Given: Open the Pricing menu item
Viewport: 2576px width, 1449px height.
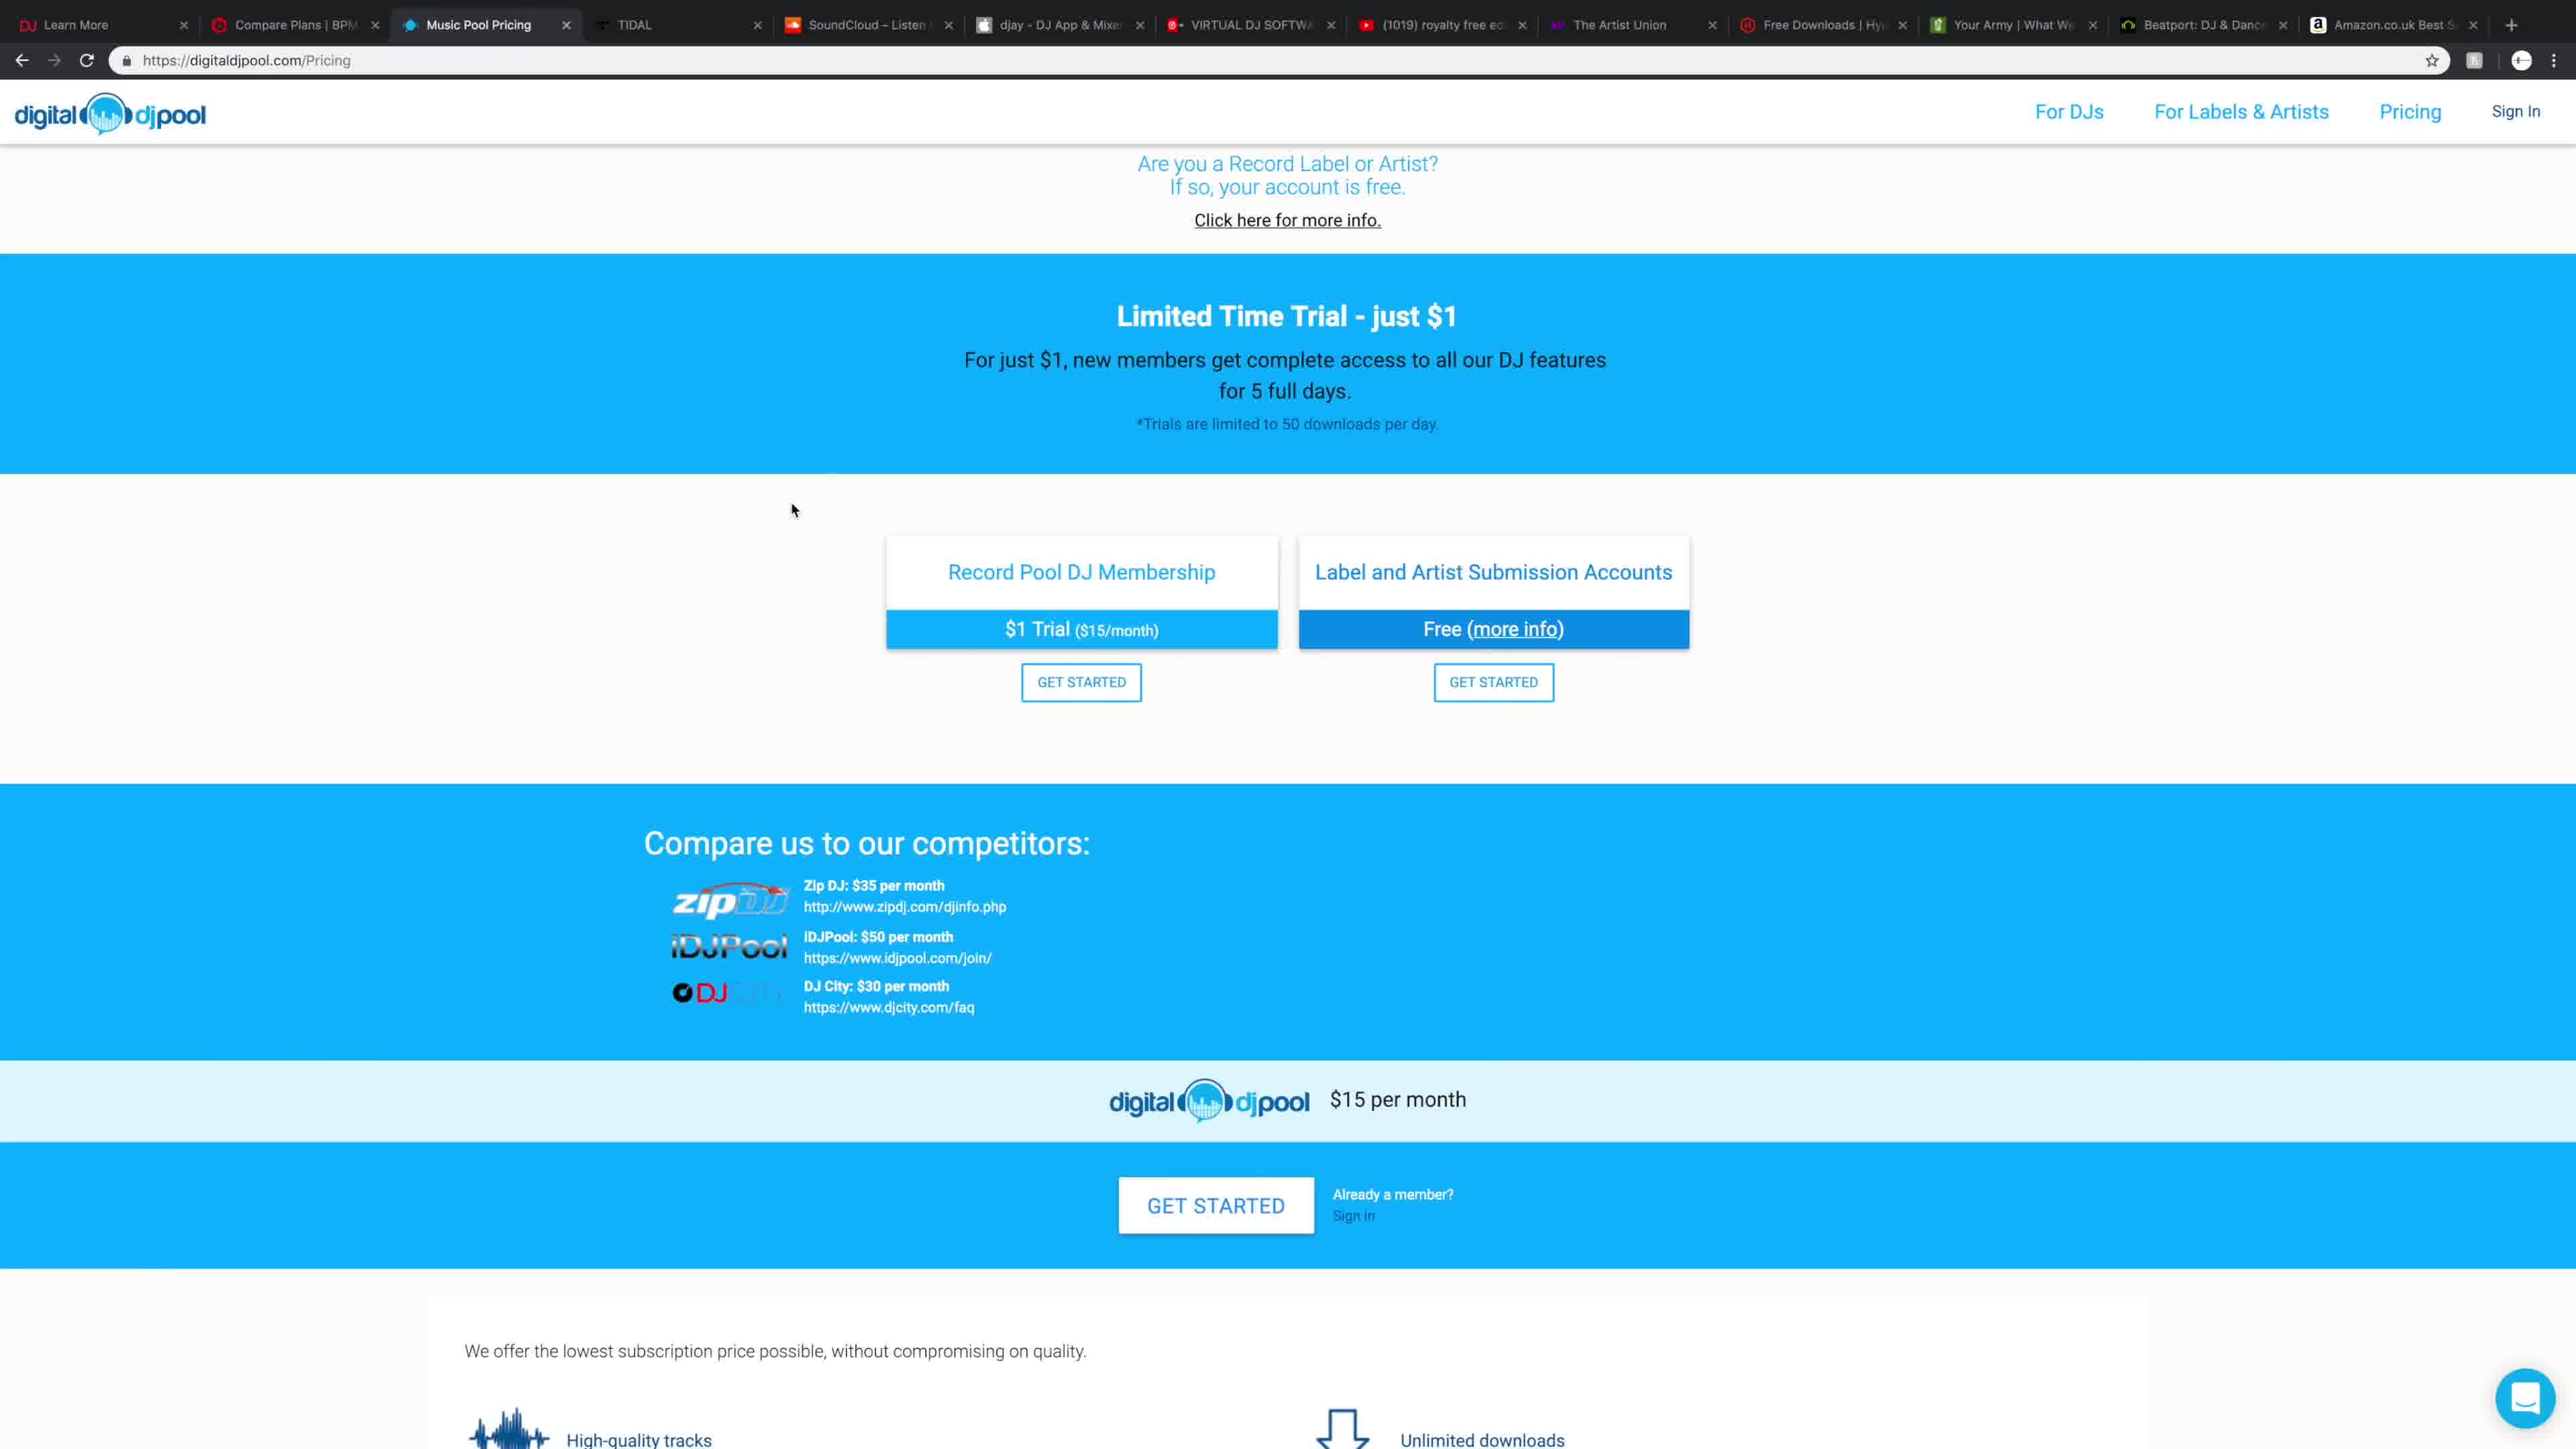Looking at the screenshot, I should [x=2410, y=112].
